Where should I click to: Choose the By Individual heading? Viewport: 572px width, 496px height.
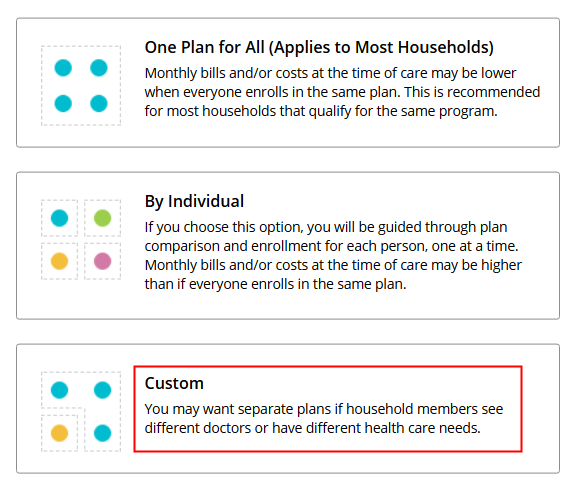194,201
